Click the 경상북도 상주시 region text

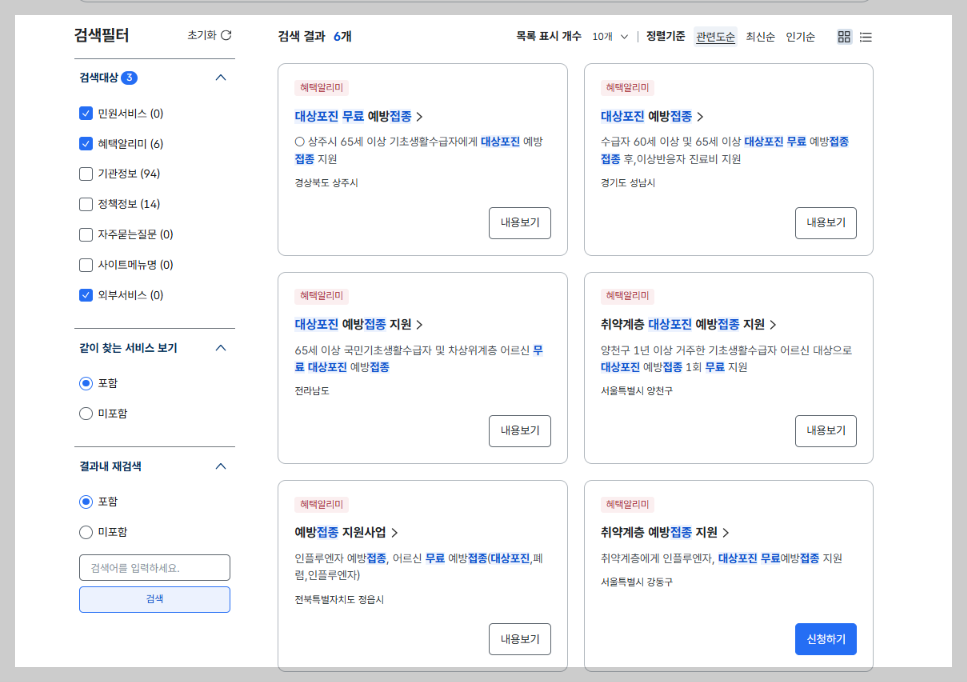[326, 183]
